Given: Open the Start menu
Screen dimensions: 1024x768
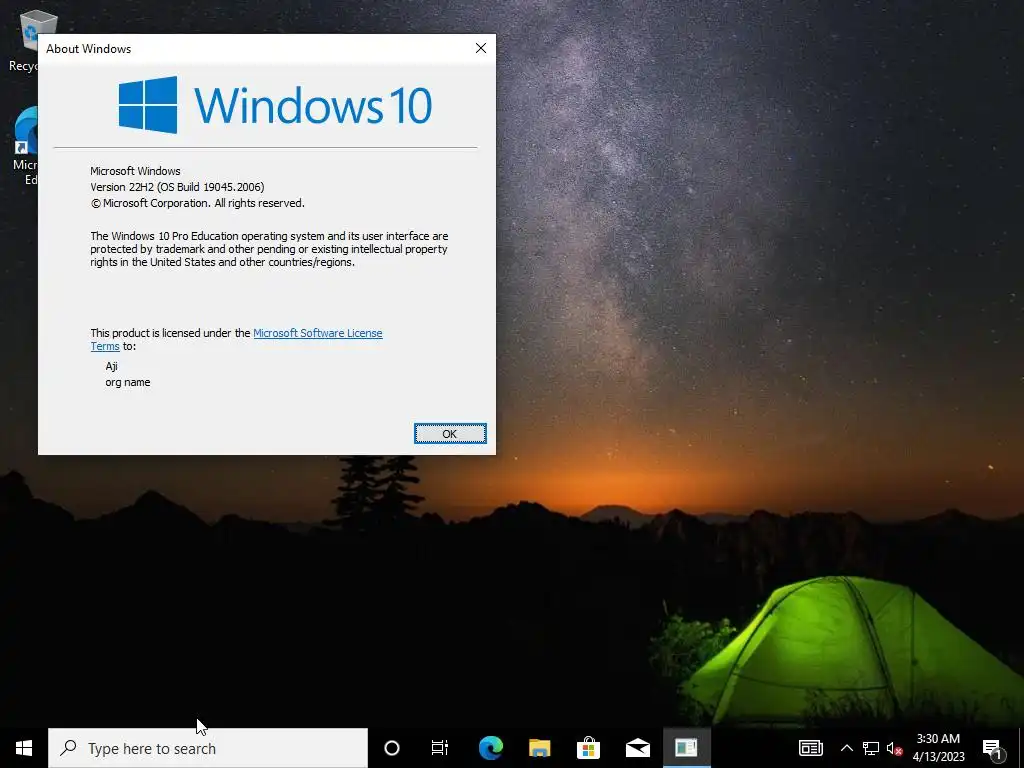Looking at the screenshot, I should click(x=24, y=748).
